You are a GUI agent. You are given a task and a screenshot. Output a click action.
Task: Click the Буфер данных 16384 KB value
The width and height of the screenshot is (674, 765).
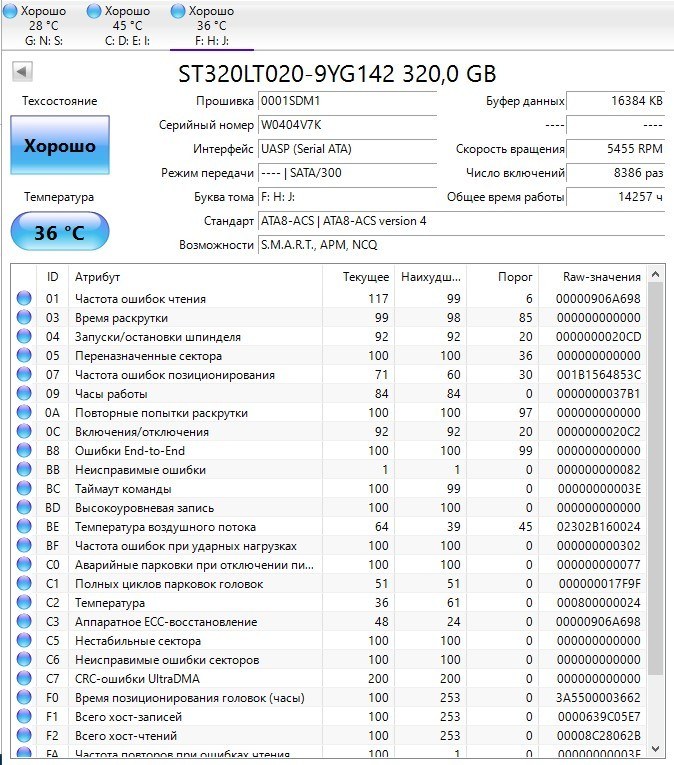[615, 101]
